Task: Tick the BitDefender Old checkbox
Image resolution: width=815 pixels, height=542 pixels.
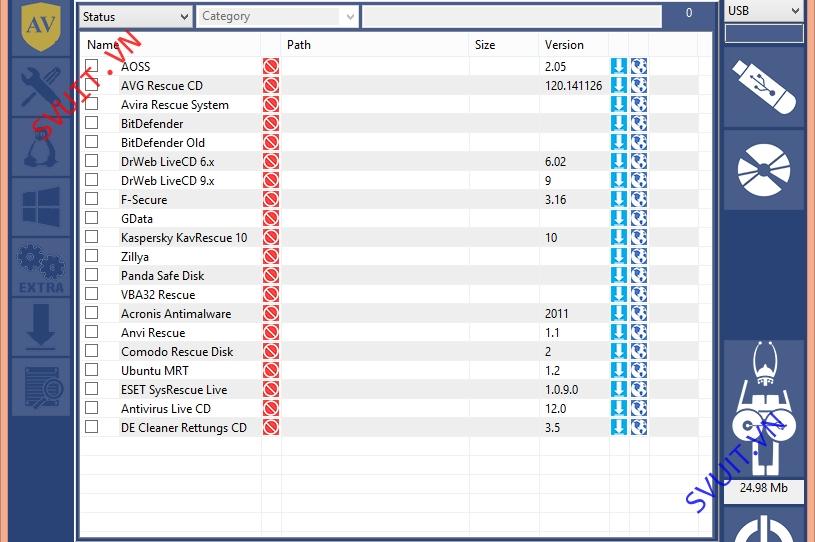Action: (x=91, y=141)
